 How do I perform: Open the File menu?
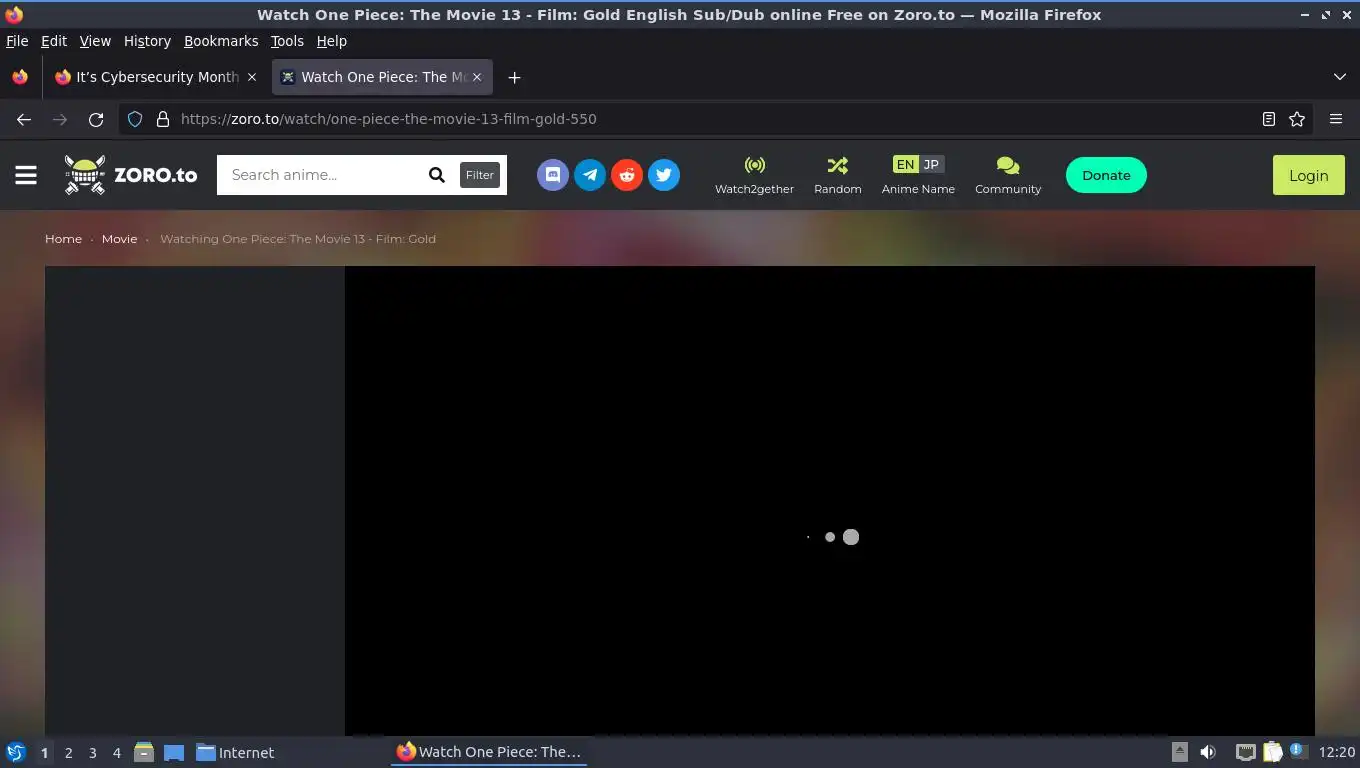(x=17, y=41)
